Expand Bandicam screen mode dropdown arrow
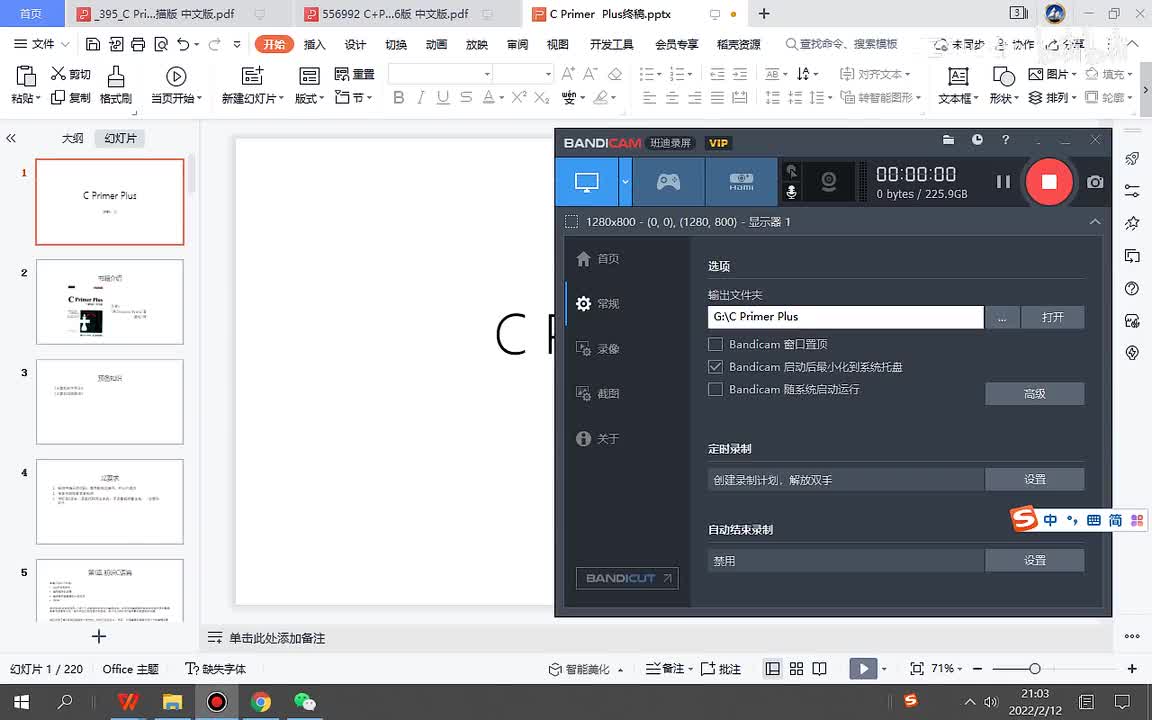 pyautogui.click(x=625, y=181)
